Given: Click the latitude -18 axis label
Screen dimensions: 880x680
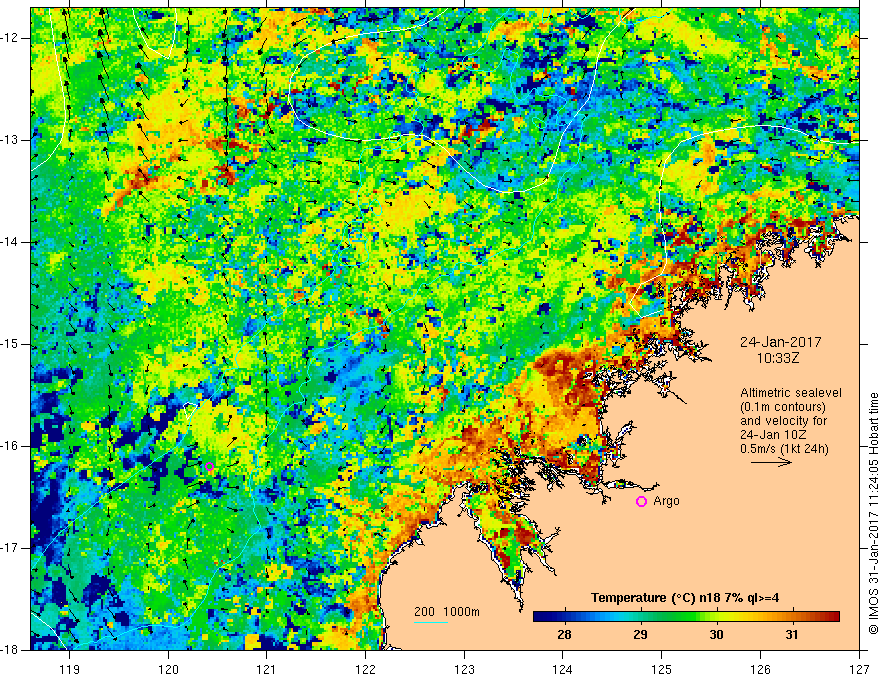Looking at the screenshot, I should 11,650.
